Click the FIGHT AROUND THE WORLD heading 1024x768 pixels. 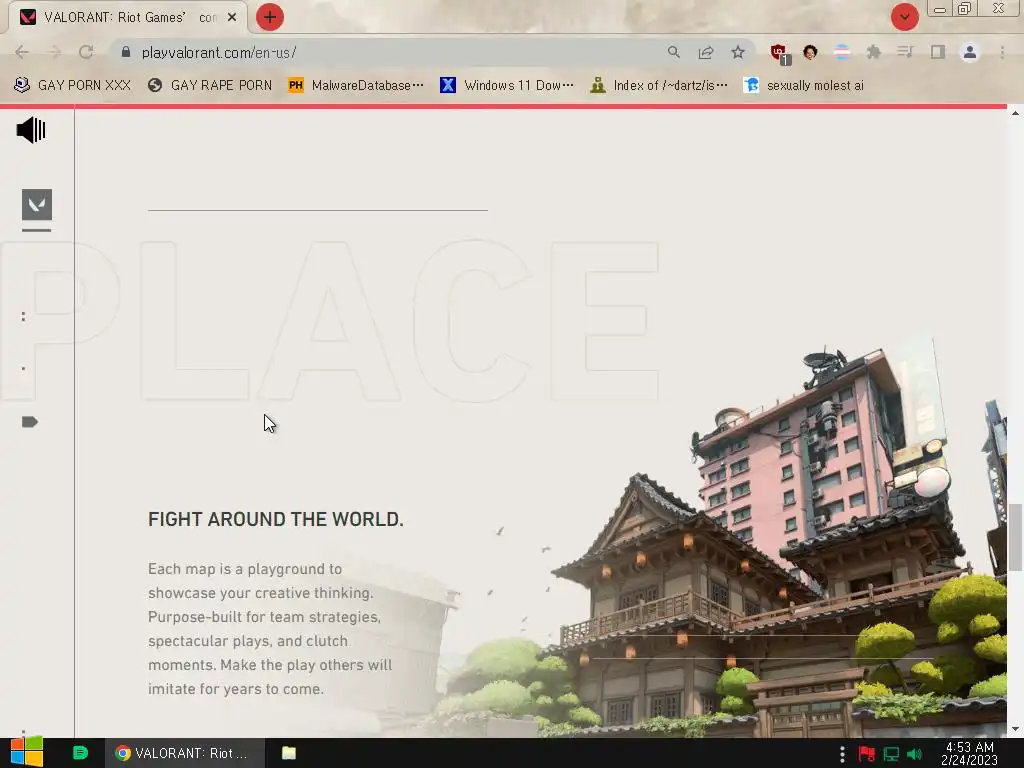click(x=276, y=519)
